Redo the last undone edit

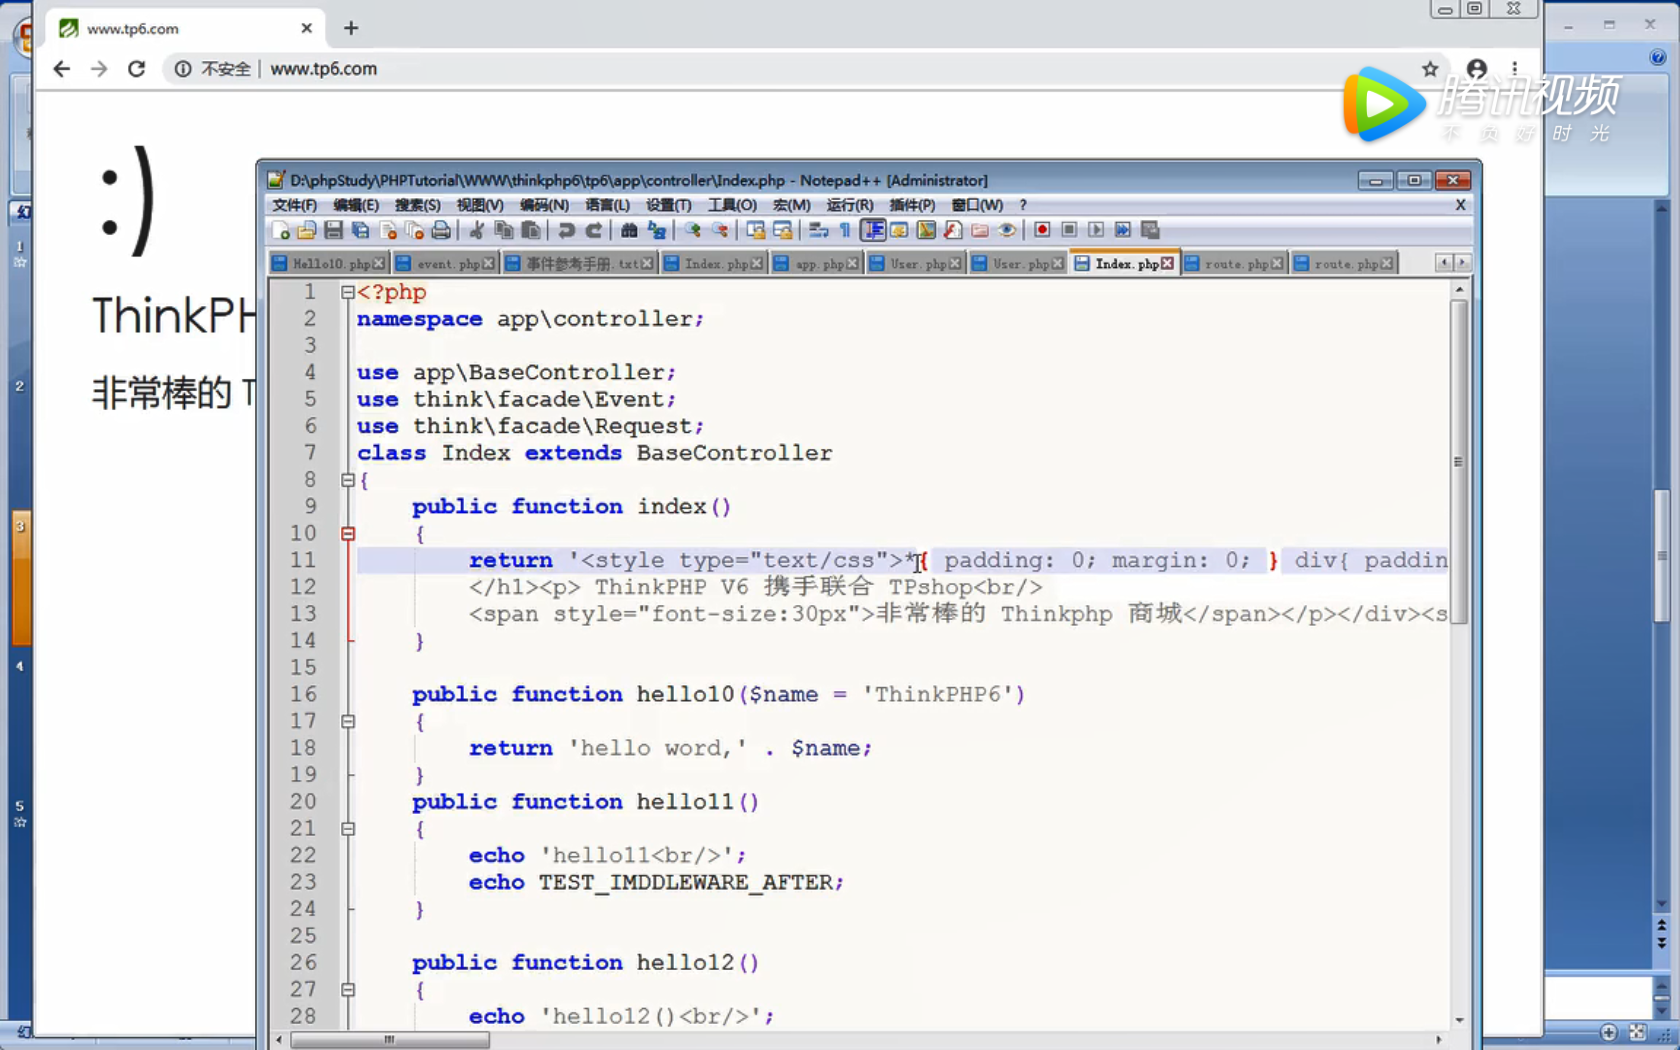pyautogui.click(x=594, y=231)
